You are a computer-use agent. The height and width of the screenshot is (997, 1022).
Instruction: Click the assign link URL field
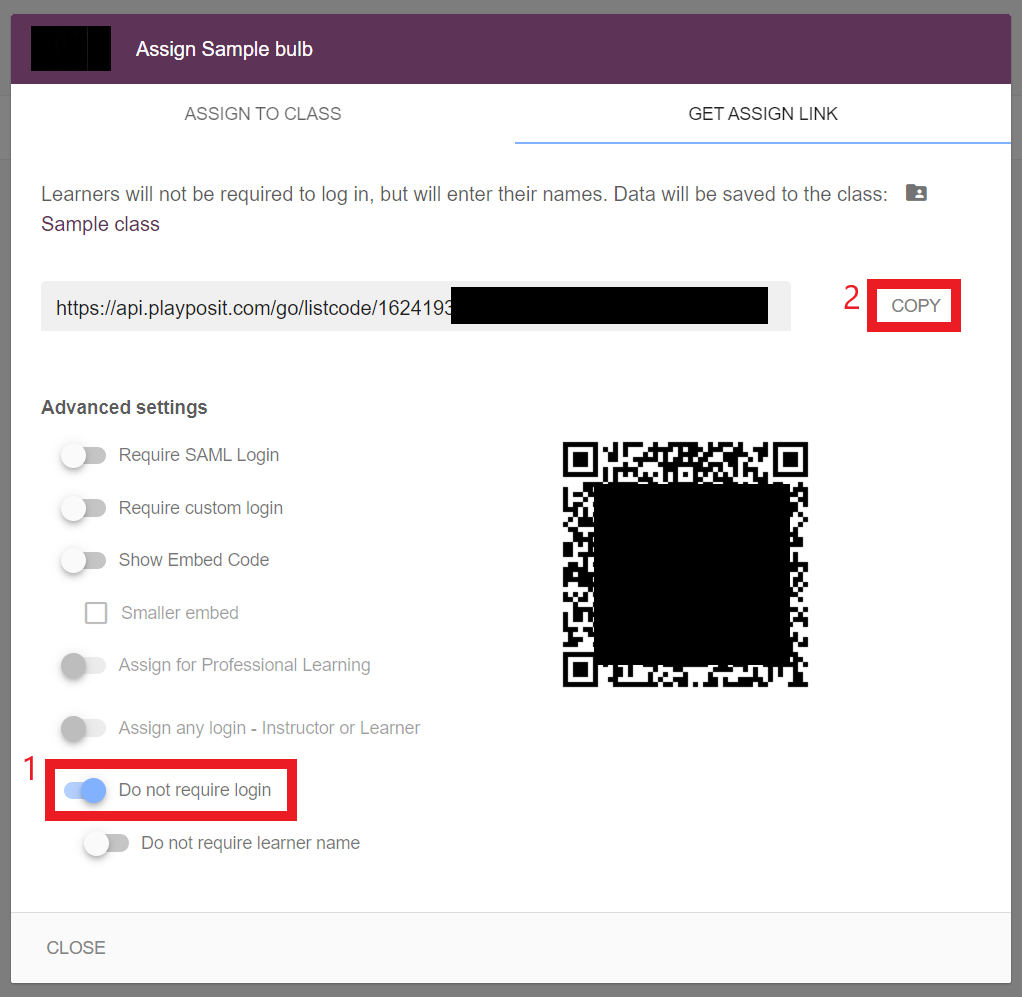pos(415,306)
